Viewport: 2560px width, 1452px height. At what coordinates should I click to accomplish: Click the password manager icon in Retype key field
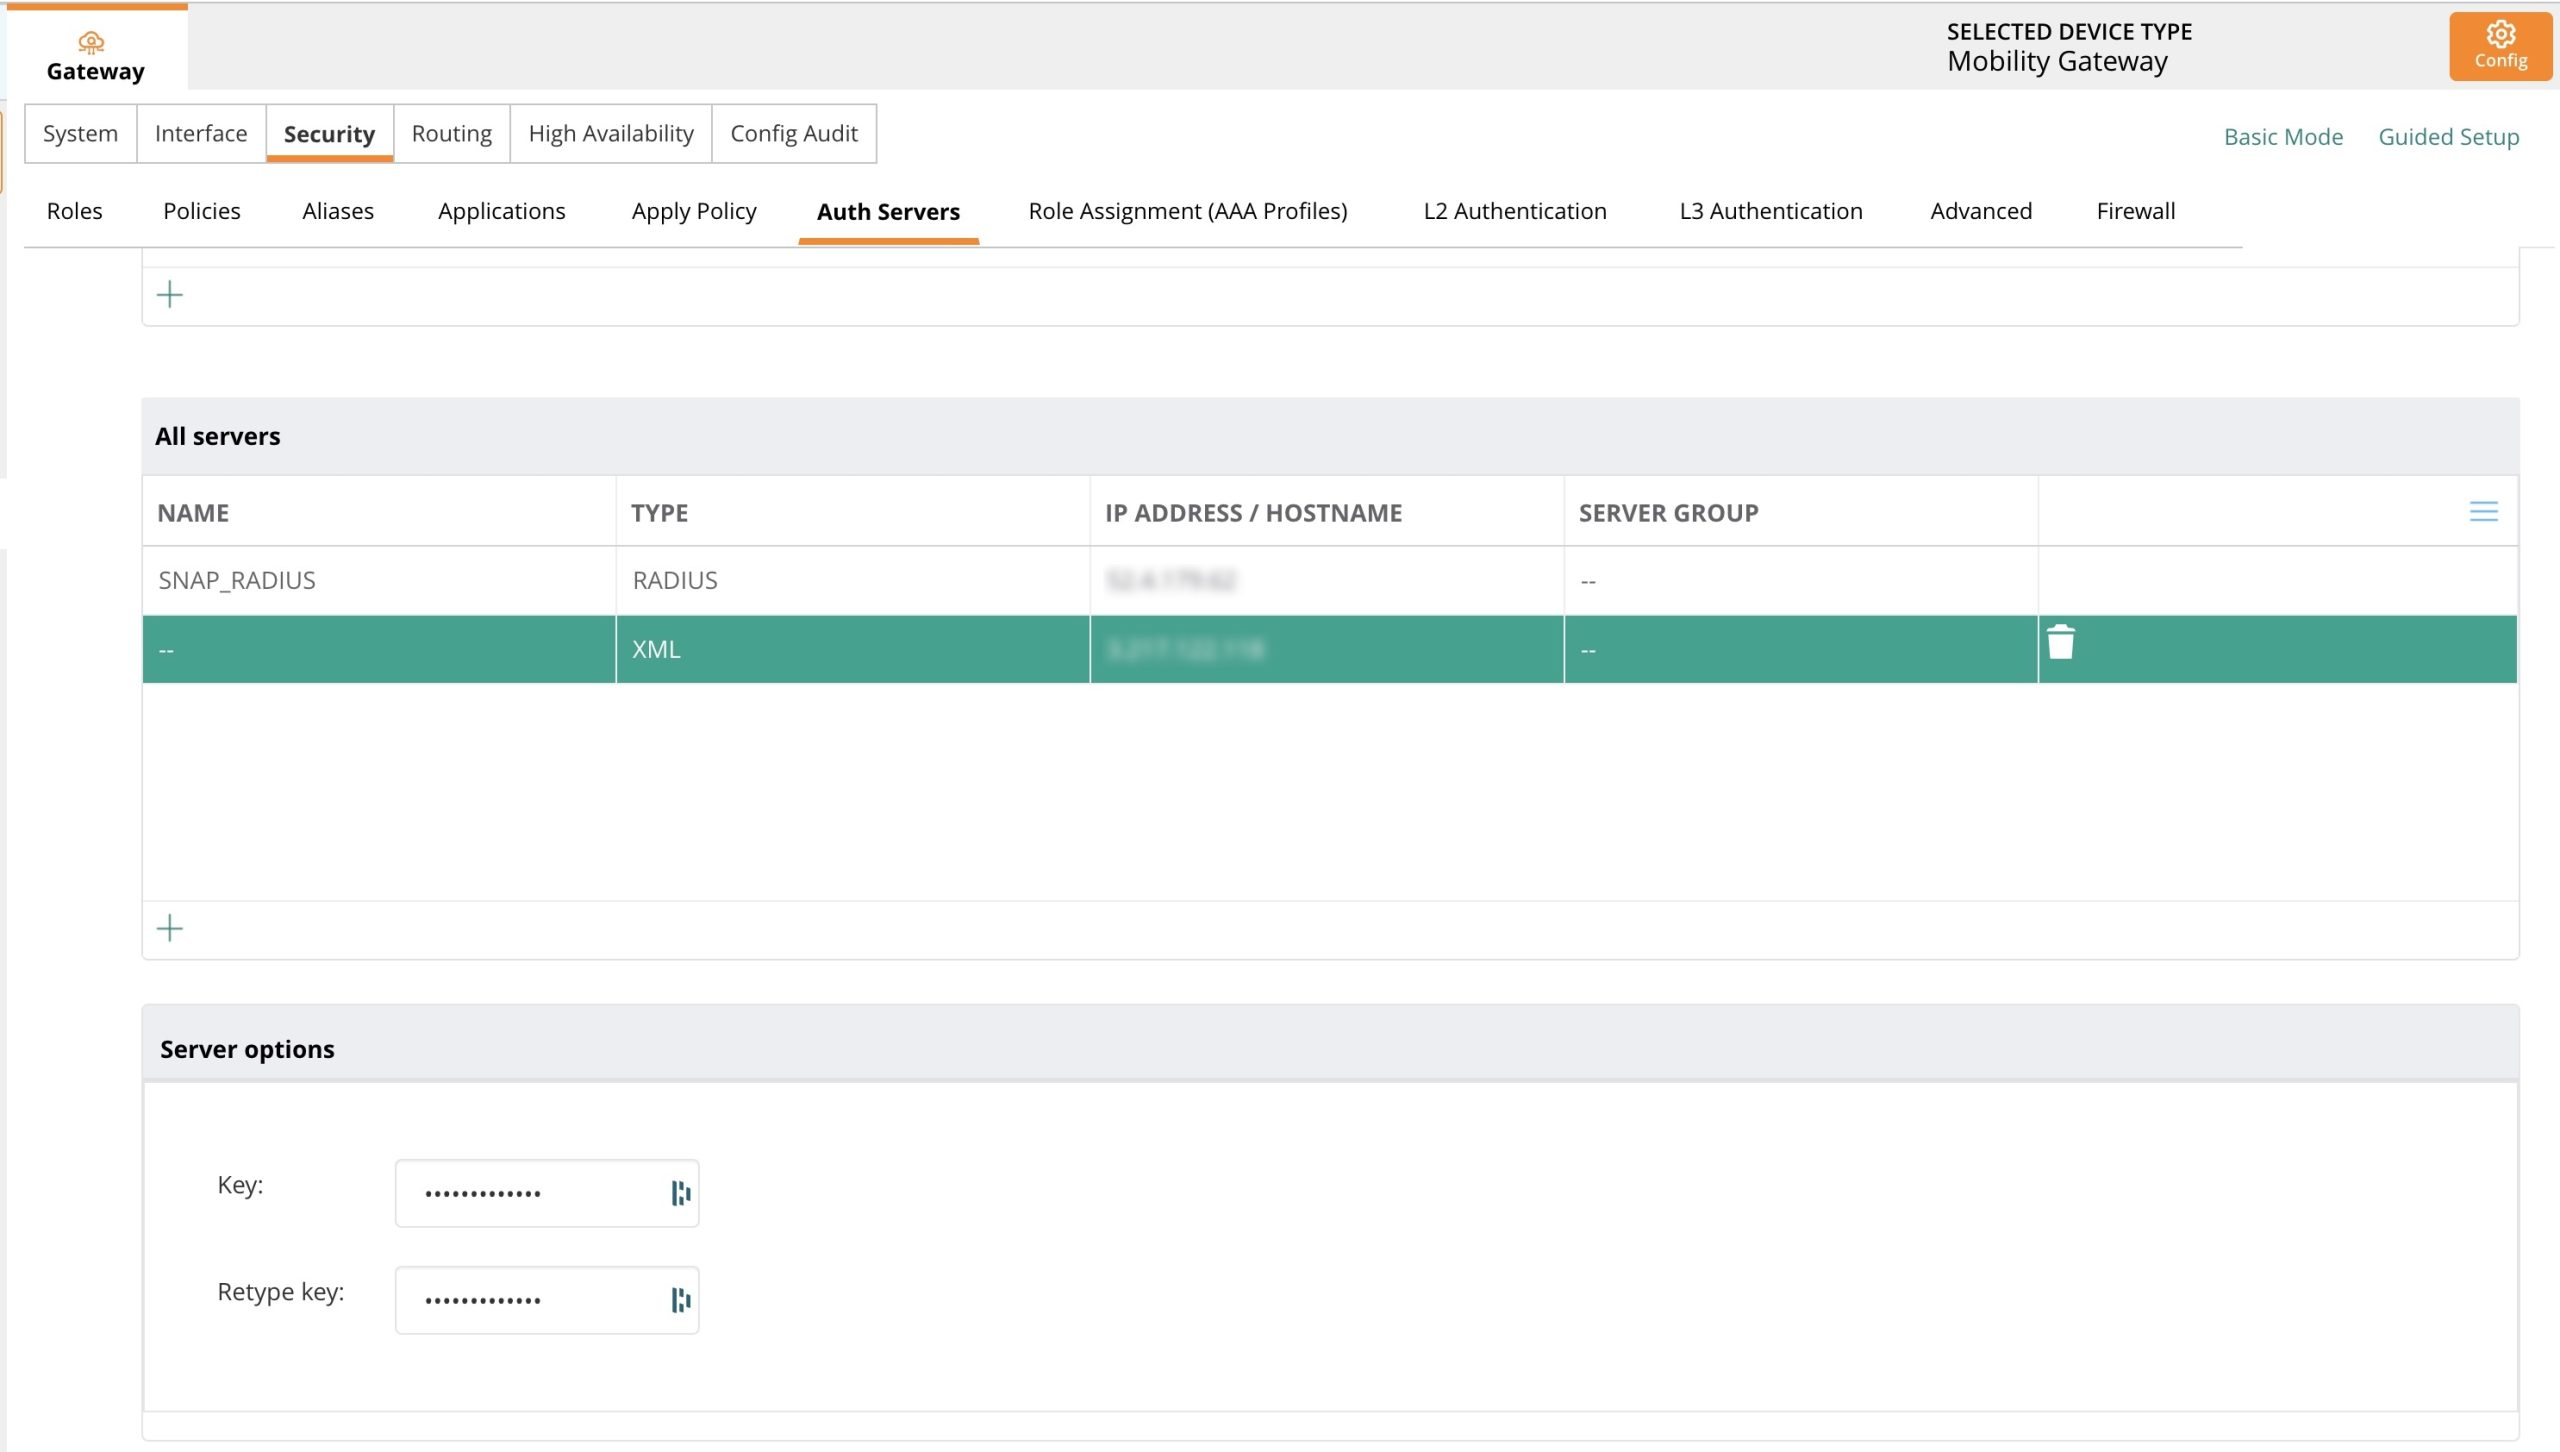680,1300
